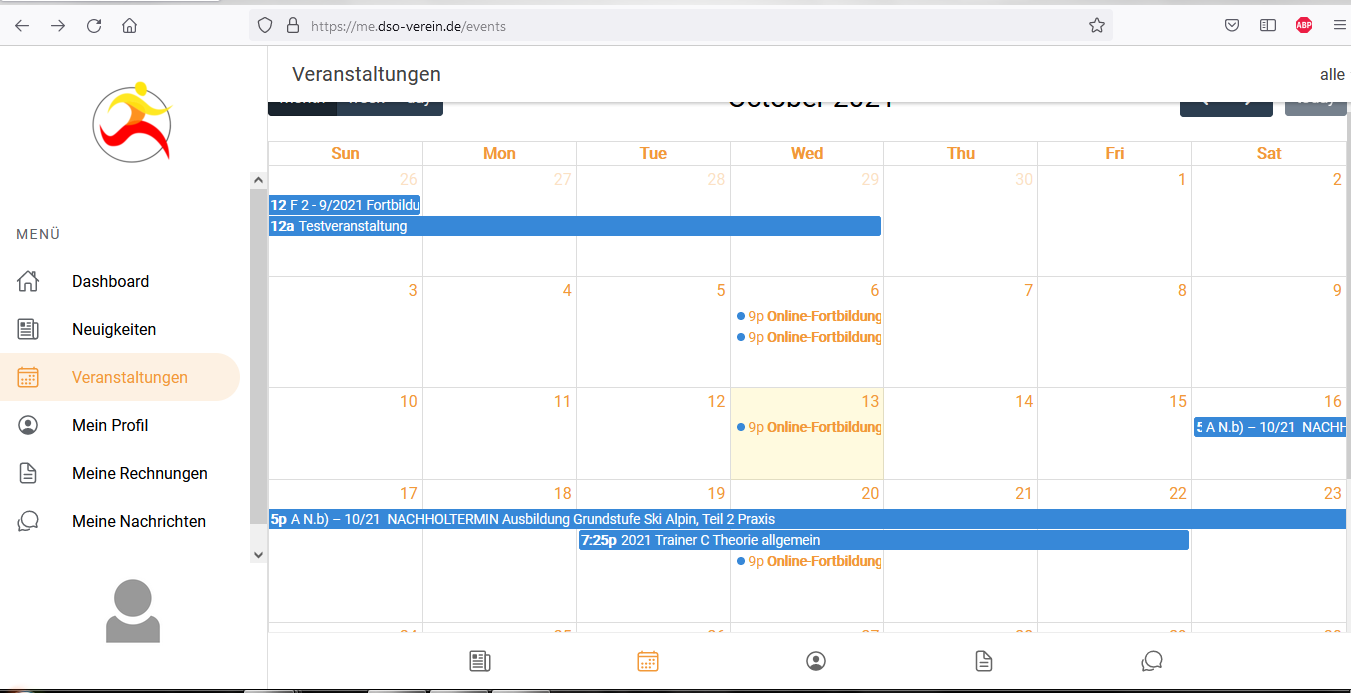Open the 'alle' filter at top right
Image resolution: width=1351 pixels, height=693 pixels.
[x=1332, y=75]
